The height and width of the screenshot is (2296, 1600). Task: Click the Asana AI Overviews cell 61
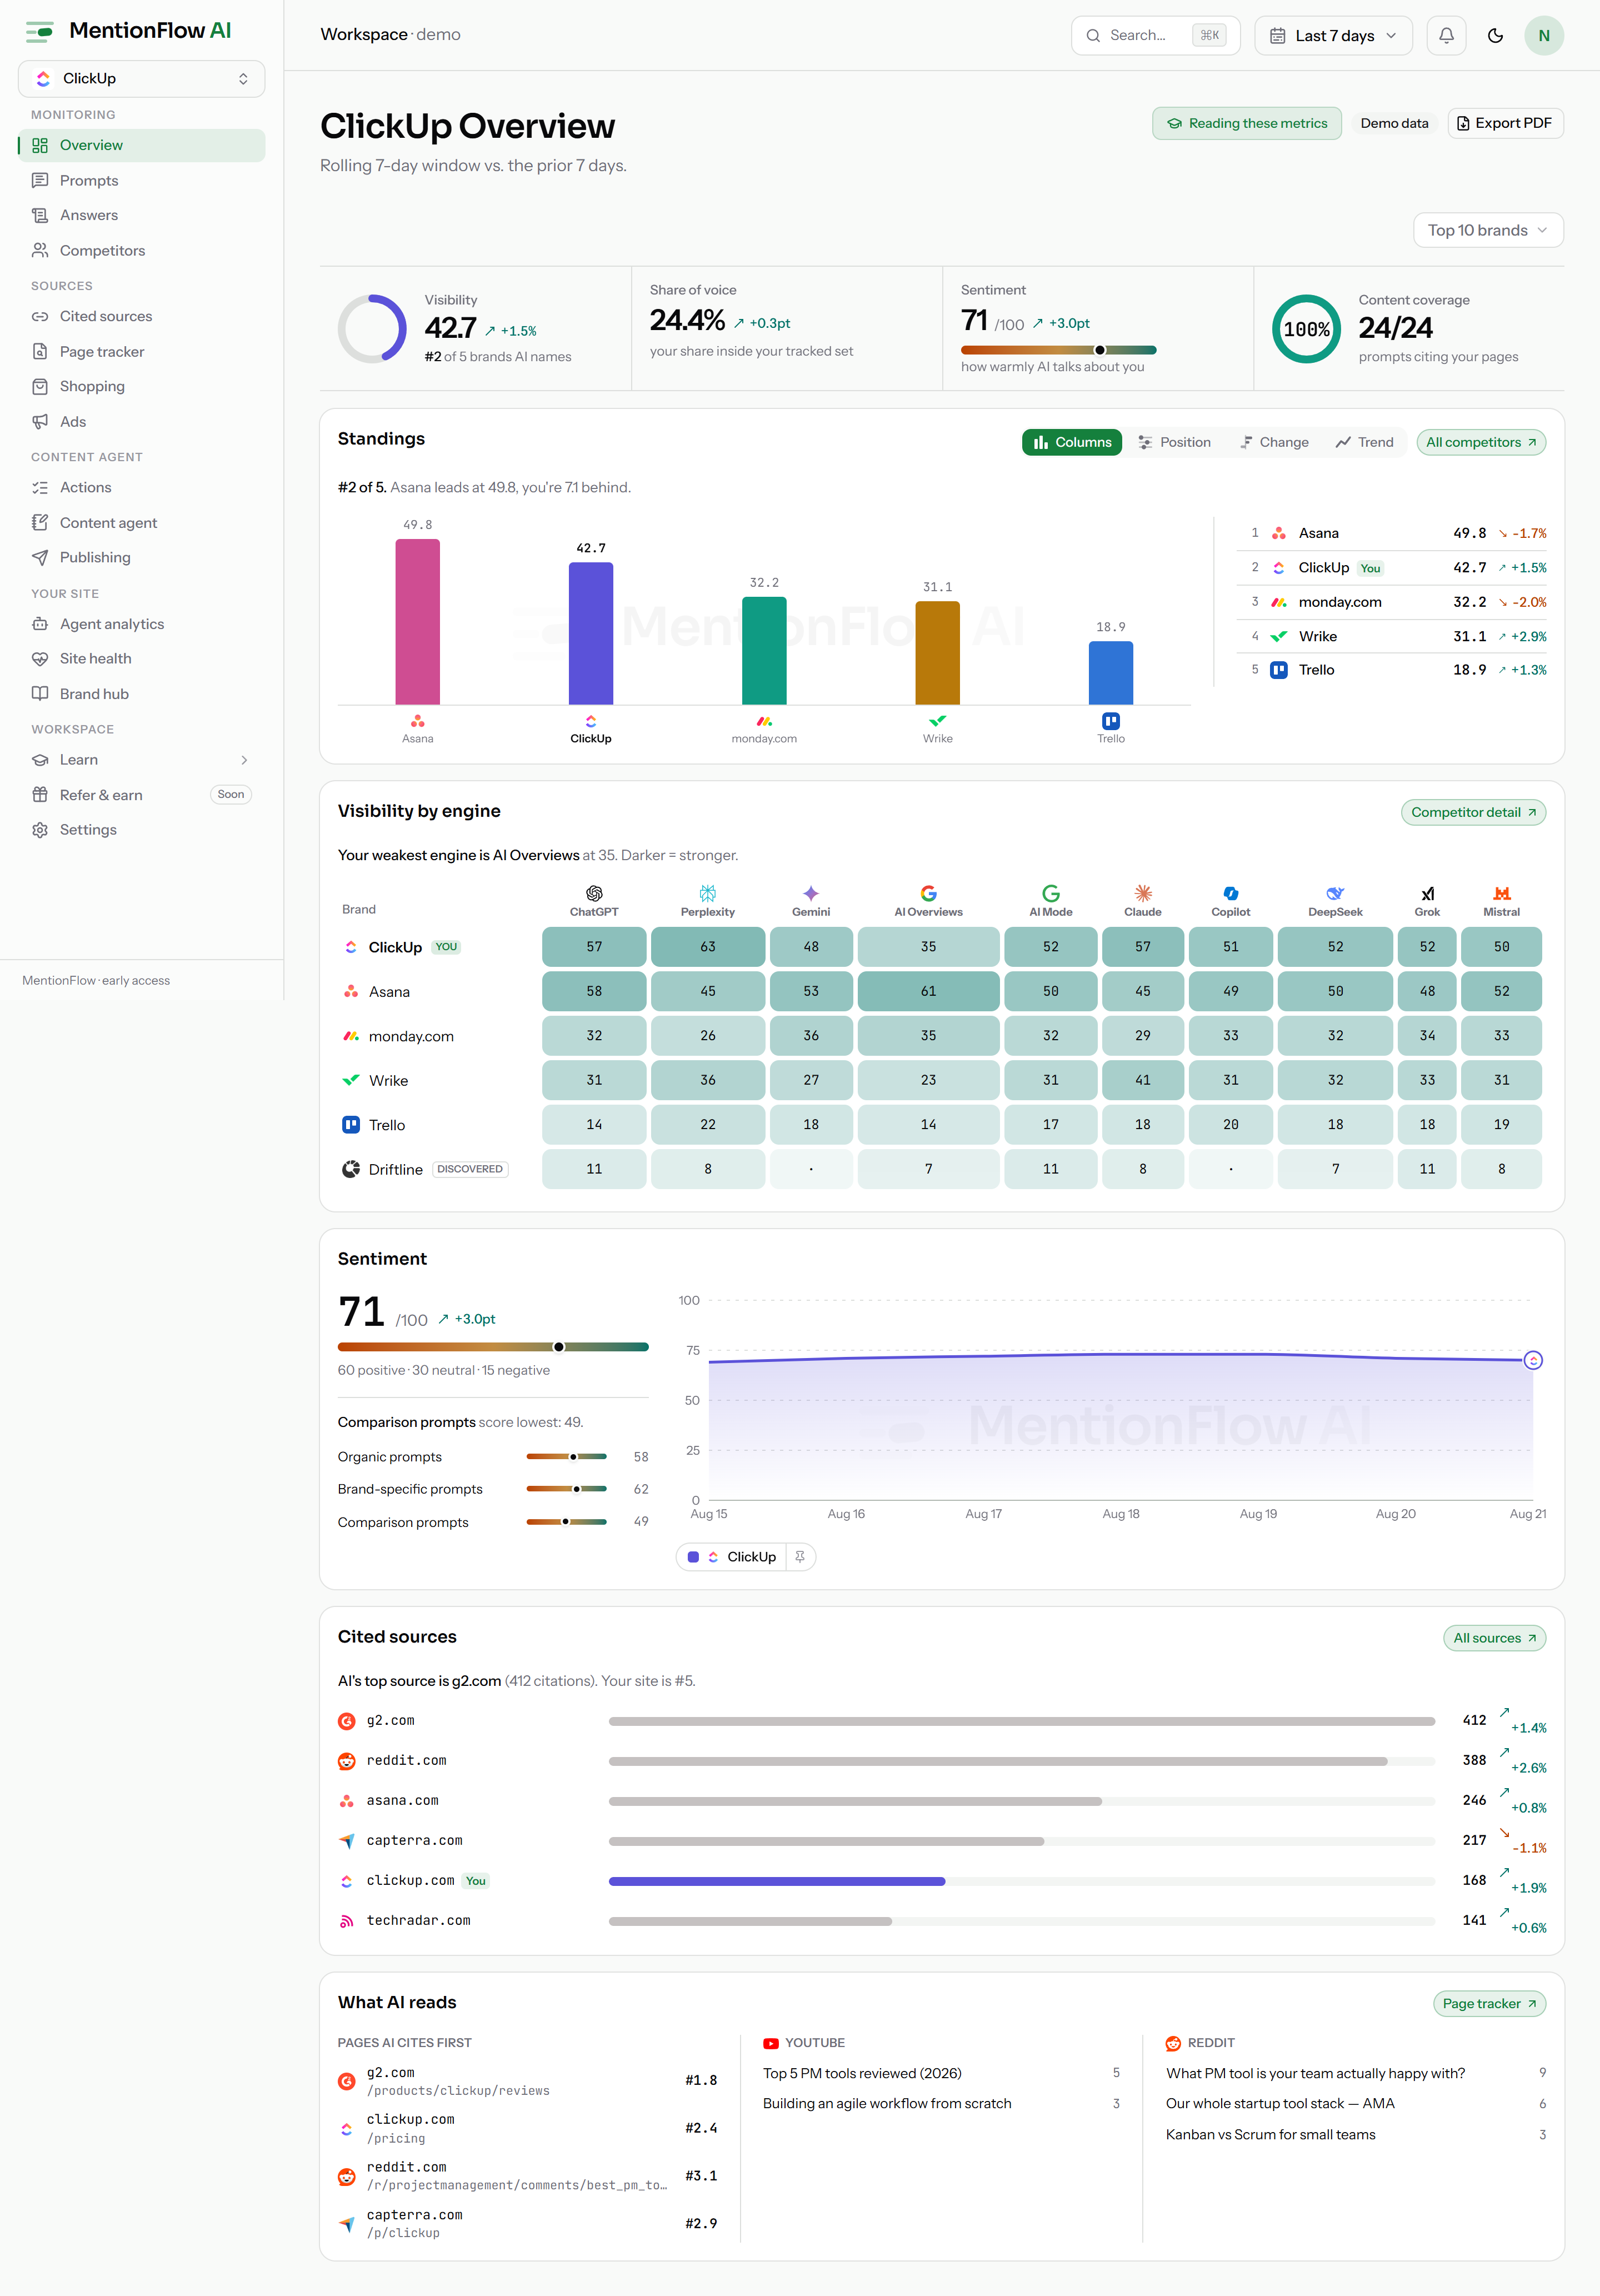[x=928, y=991]
